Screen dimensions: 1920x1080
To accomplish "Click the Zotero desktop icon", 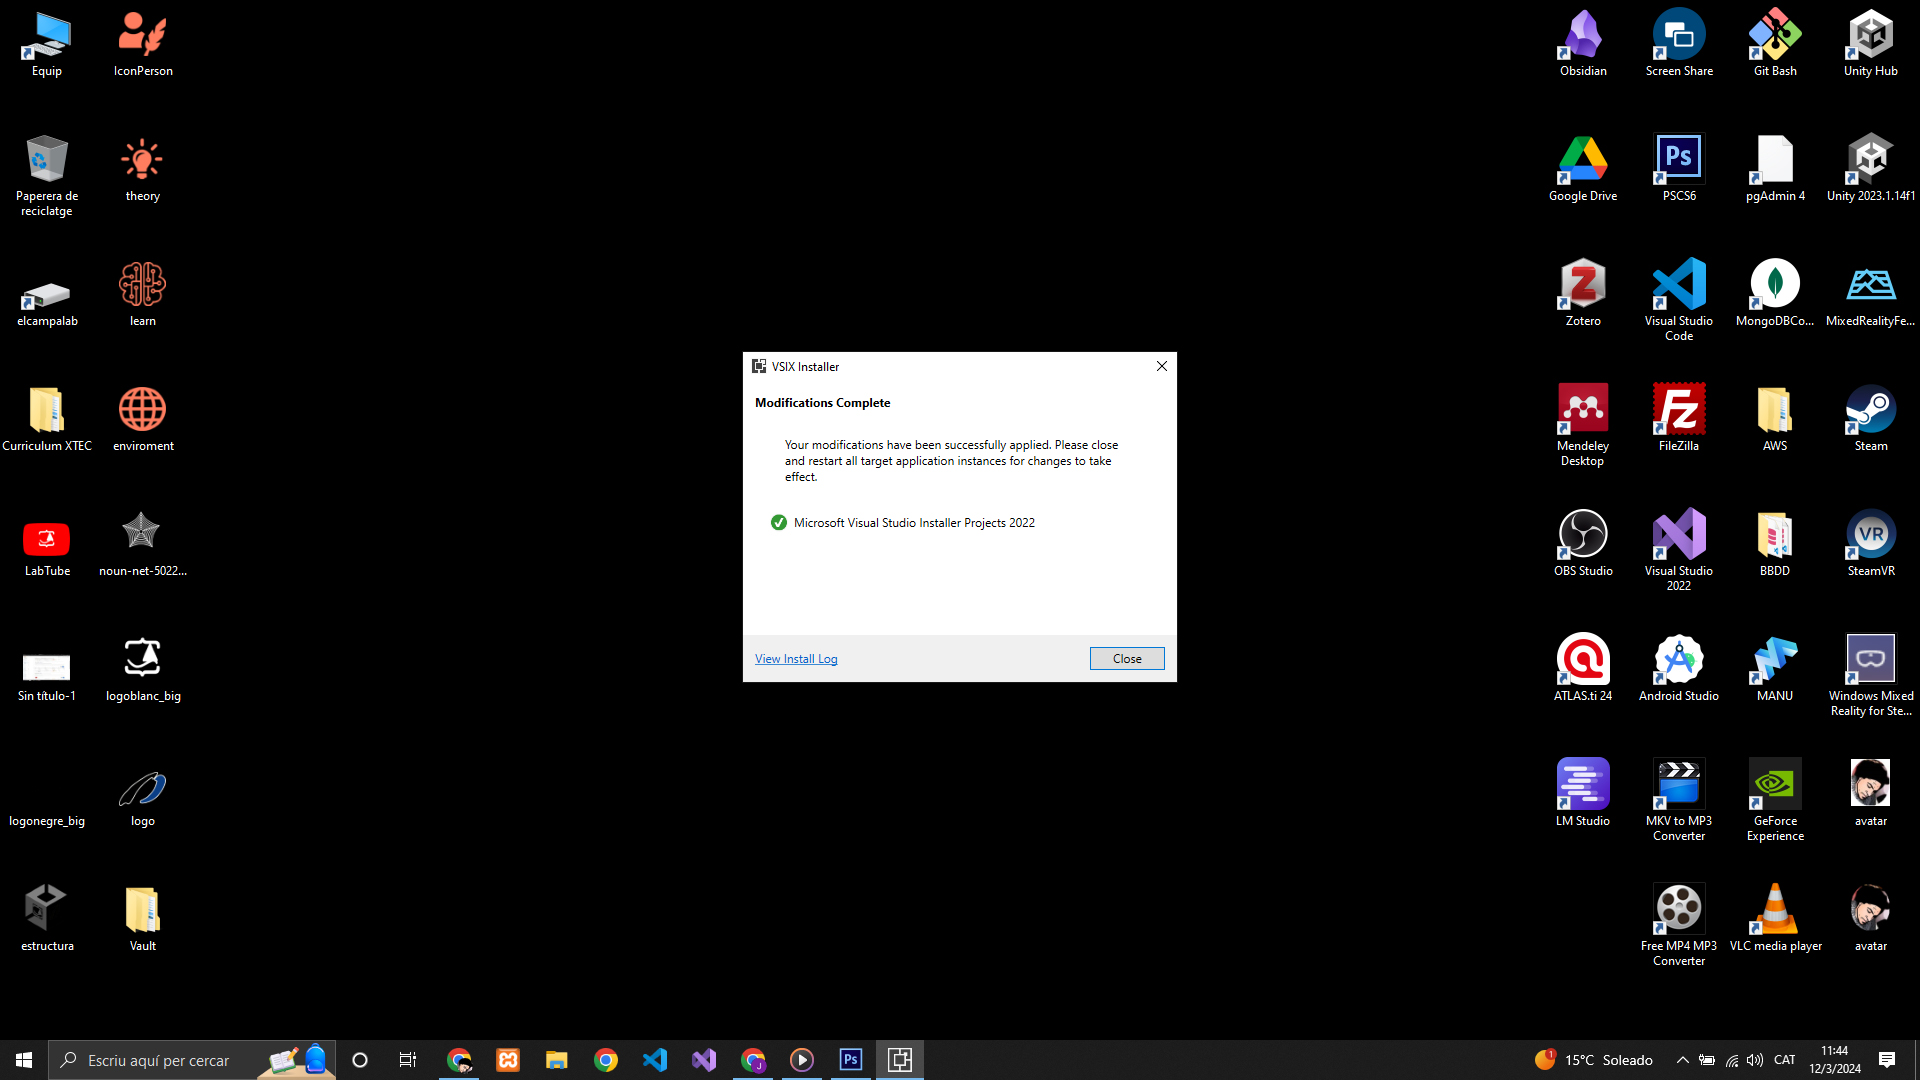I will (1583, 293).
